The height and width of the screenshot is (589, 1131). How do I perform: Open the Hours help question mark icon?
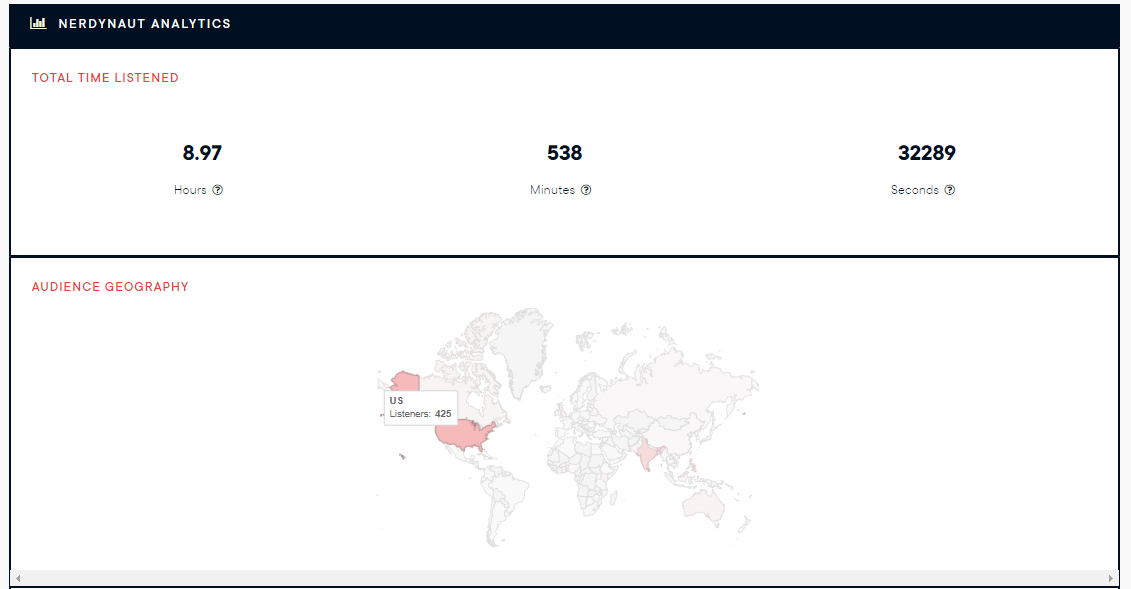click(217, 190)
